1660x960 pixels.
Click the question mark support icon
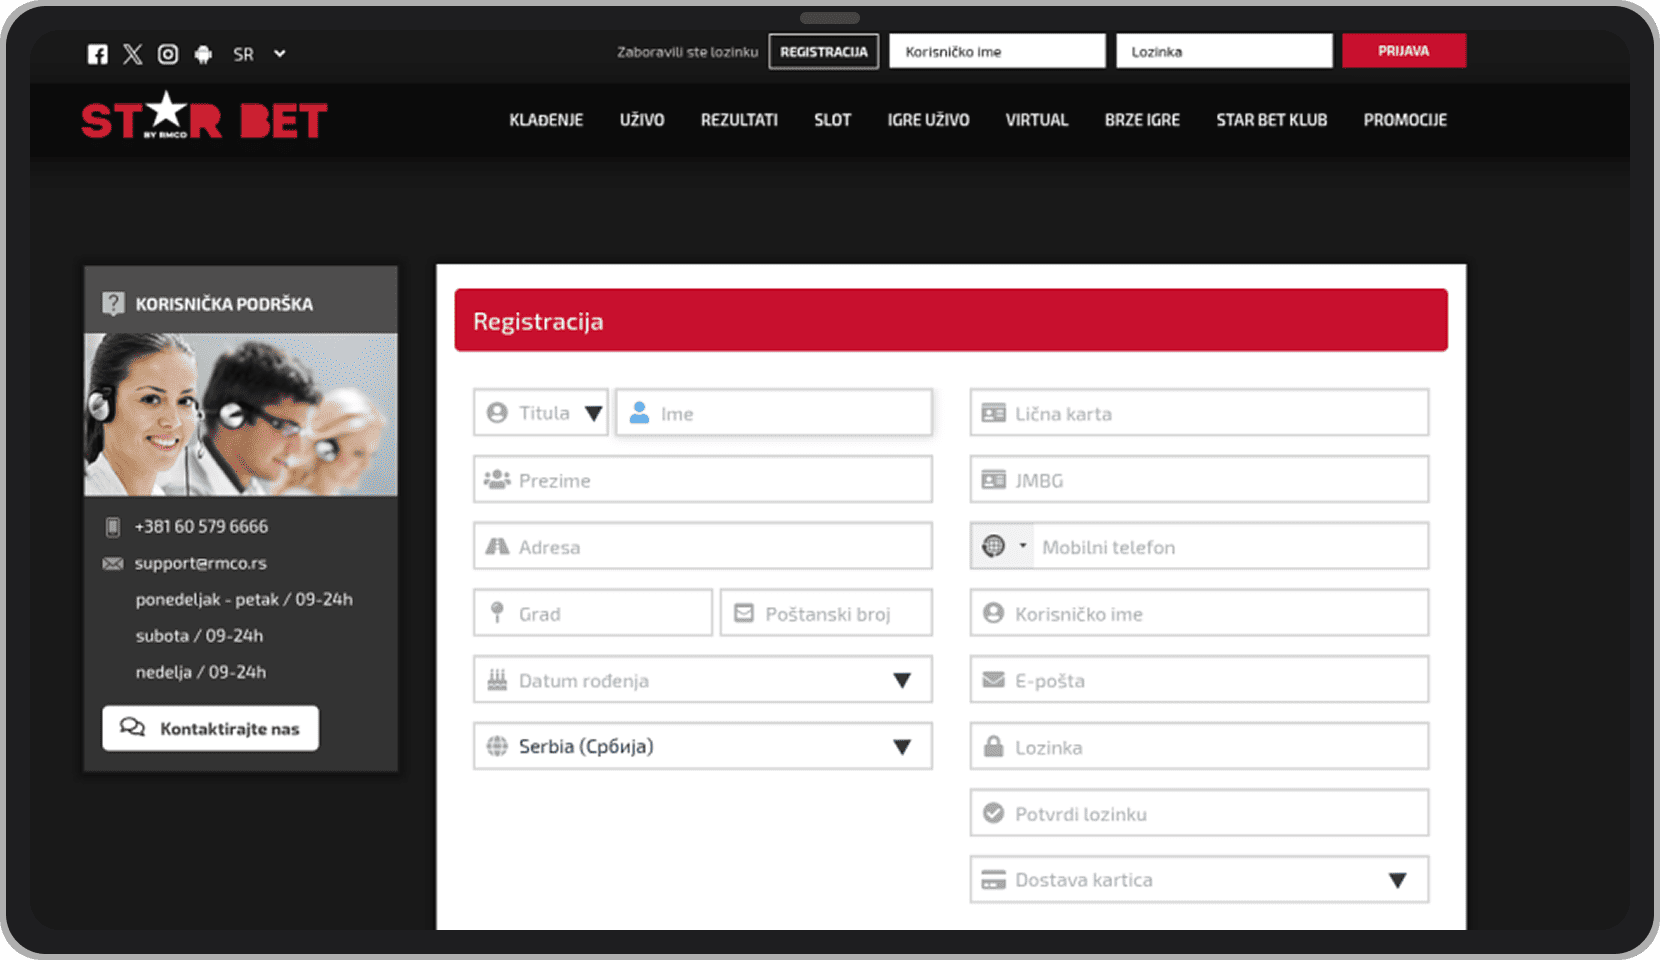point(113,303)
